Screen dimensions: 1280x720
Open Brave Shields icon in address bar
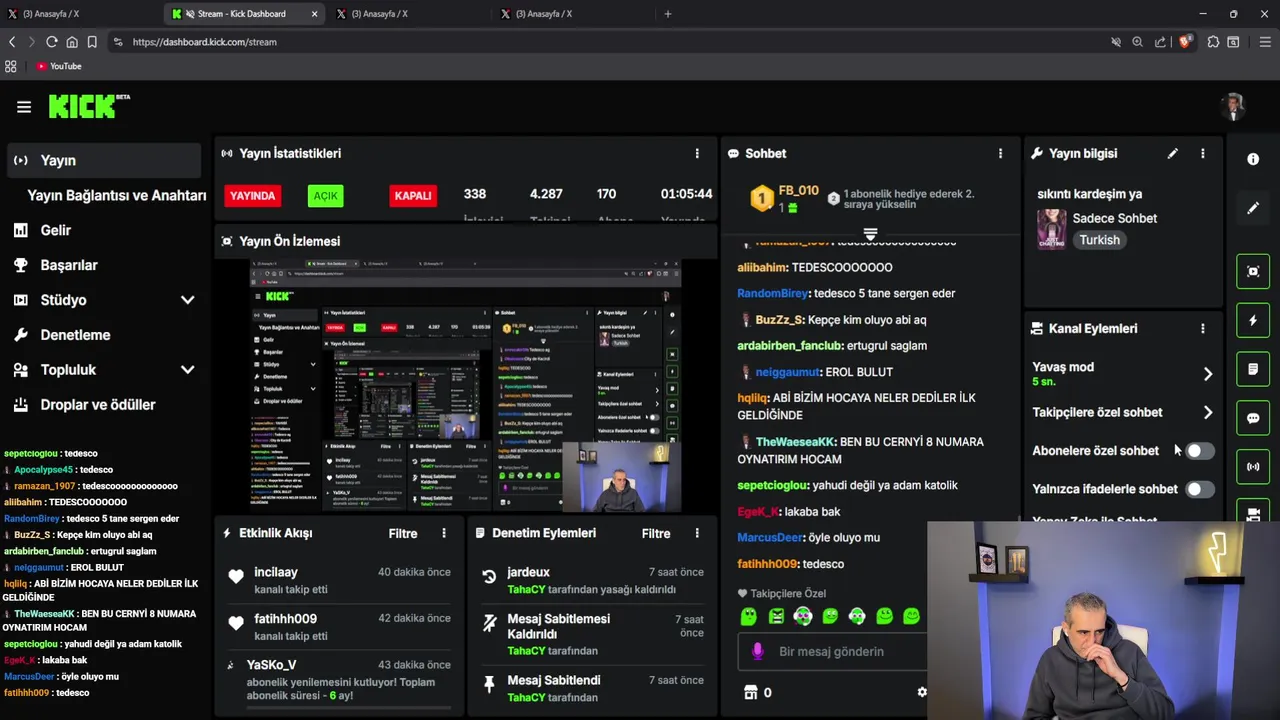[x=1186, y=42]
